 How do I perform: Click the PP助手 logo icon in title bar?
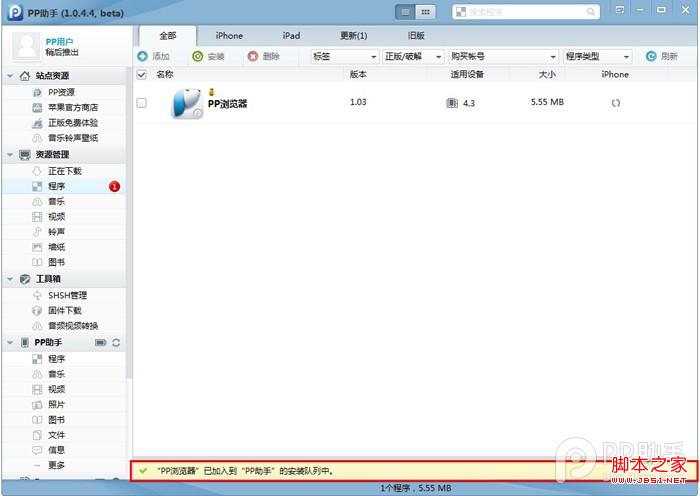pyautogui.click(x=15, y=13)
